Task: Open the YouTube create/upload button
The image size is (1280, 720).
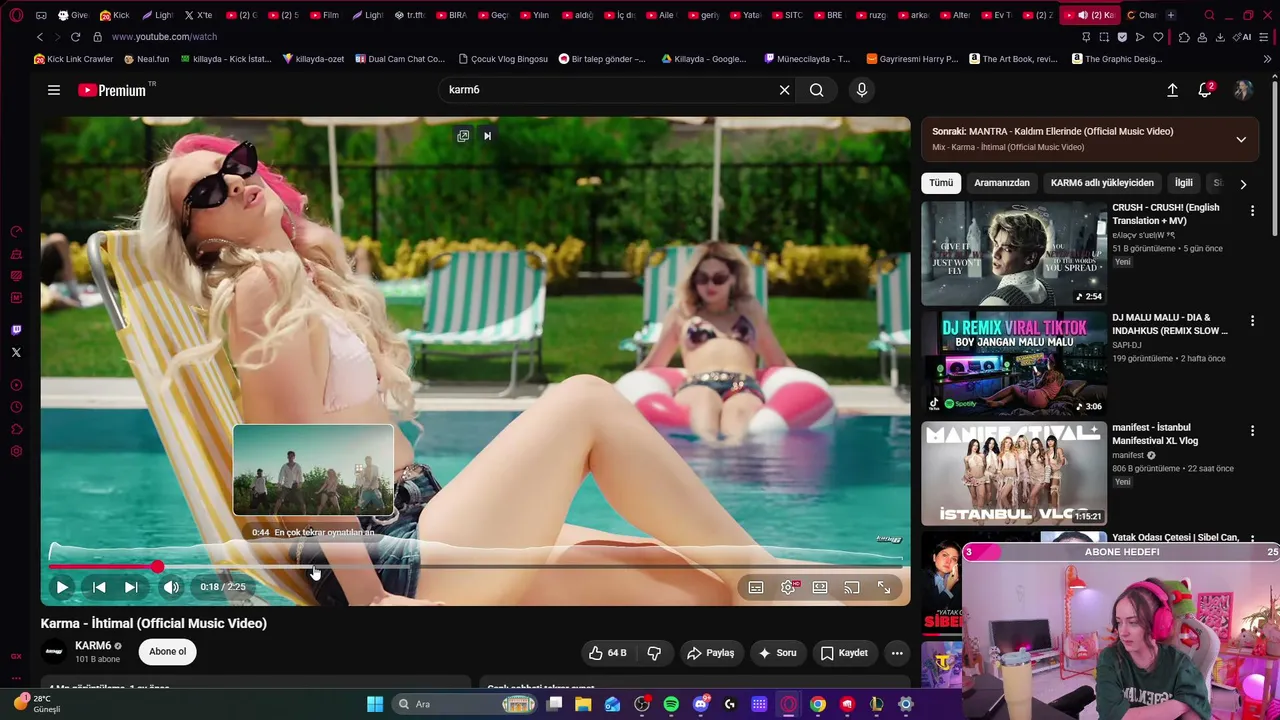Action: 1172,90
